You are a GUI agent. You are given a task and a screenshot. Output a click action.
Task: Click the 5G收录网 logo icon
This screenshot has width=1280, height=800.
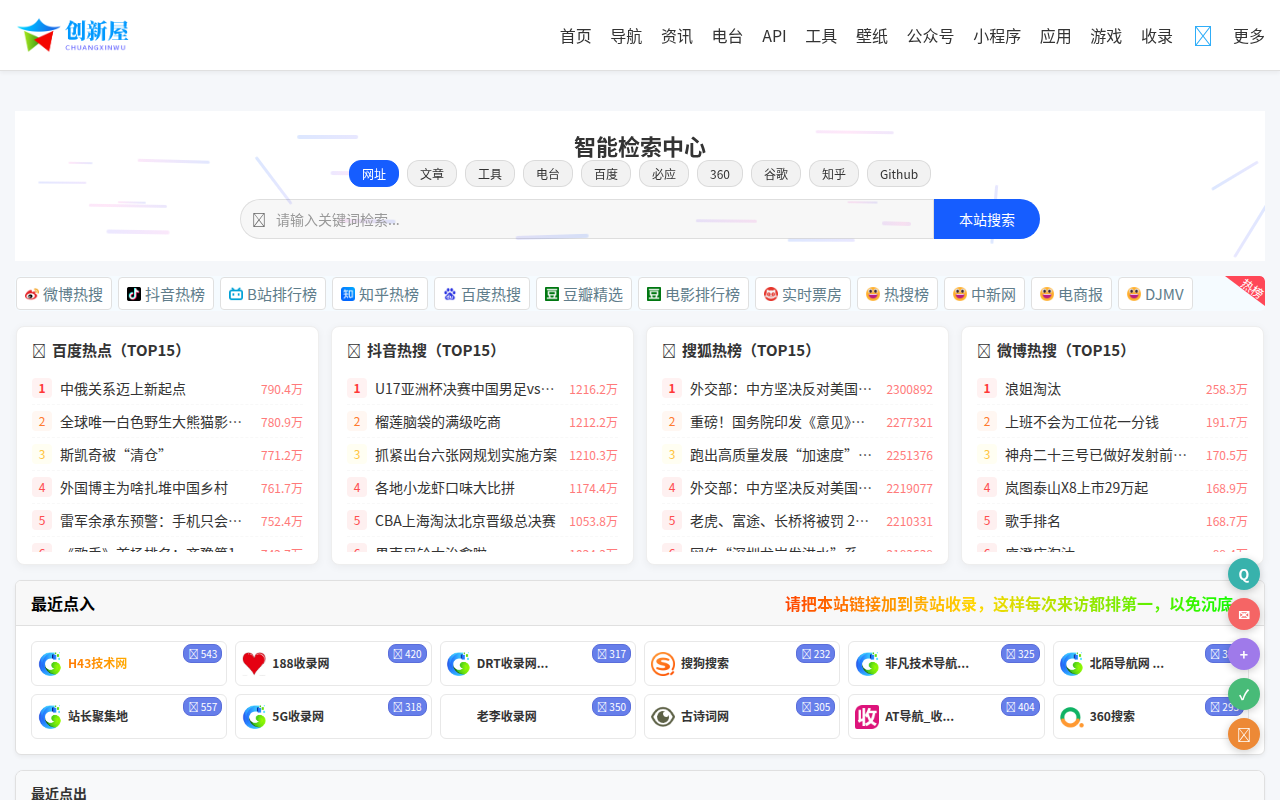tap(254, 716)
